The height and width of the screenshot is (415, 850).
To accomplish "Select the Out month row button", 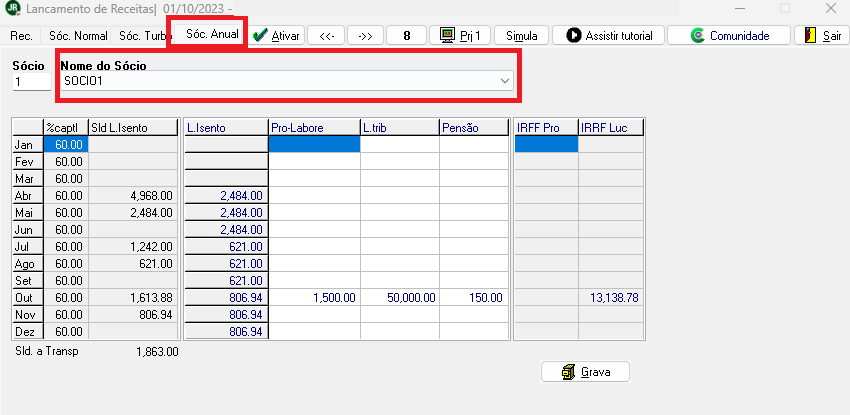I will click(26, 298).
